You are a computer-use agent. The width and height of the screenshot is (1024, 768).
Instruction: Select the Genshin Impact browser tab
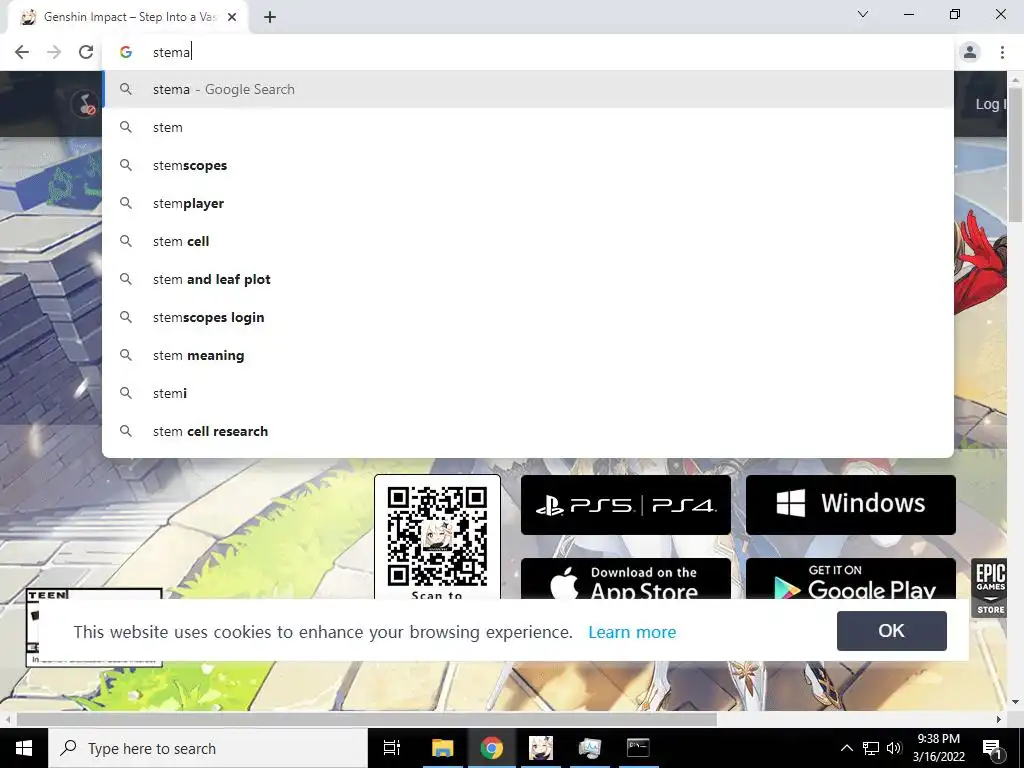pyautogui.click(x=128, y=17)
